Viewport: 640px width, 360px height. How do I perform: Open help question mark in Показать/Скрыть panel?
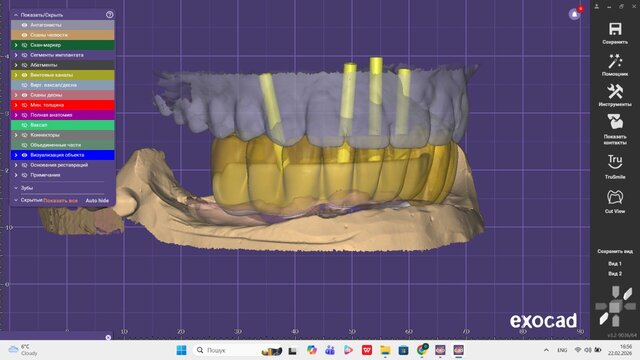click(109, 15)
